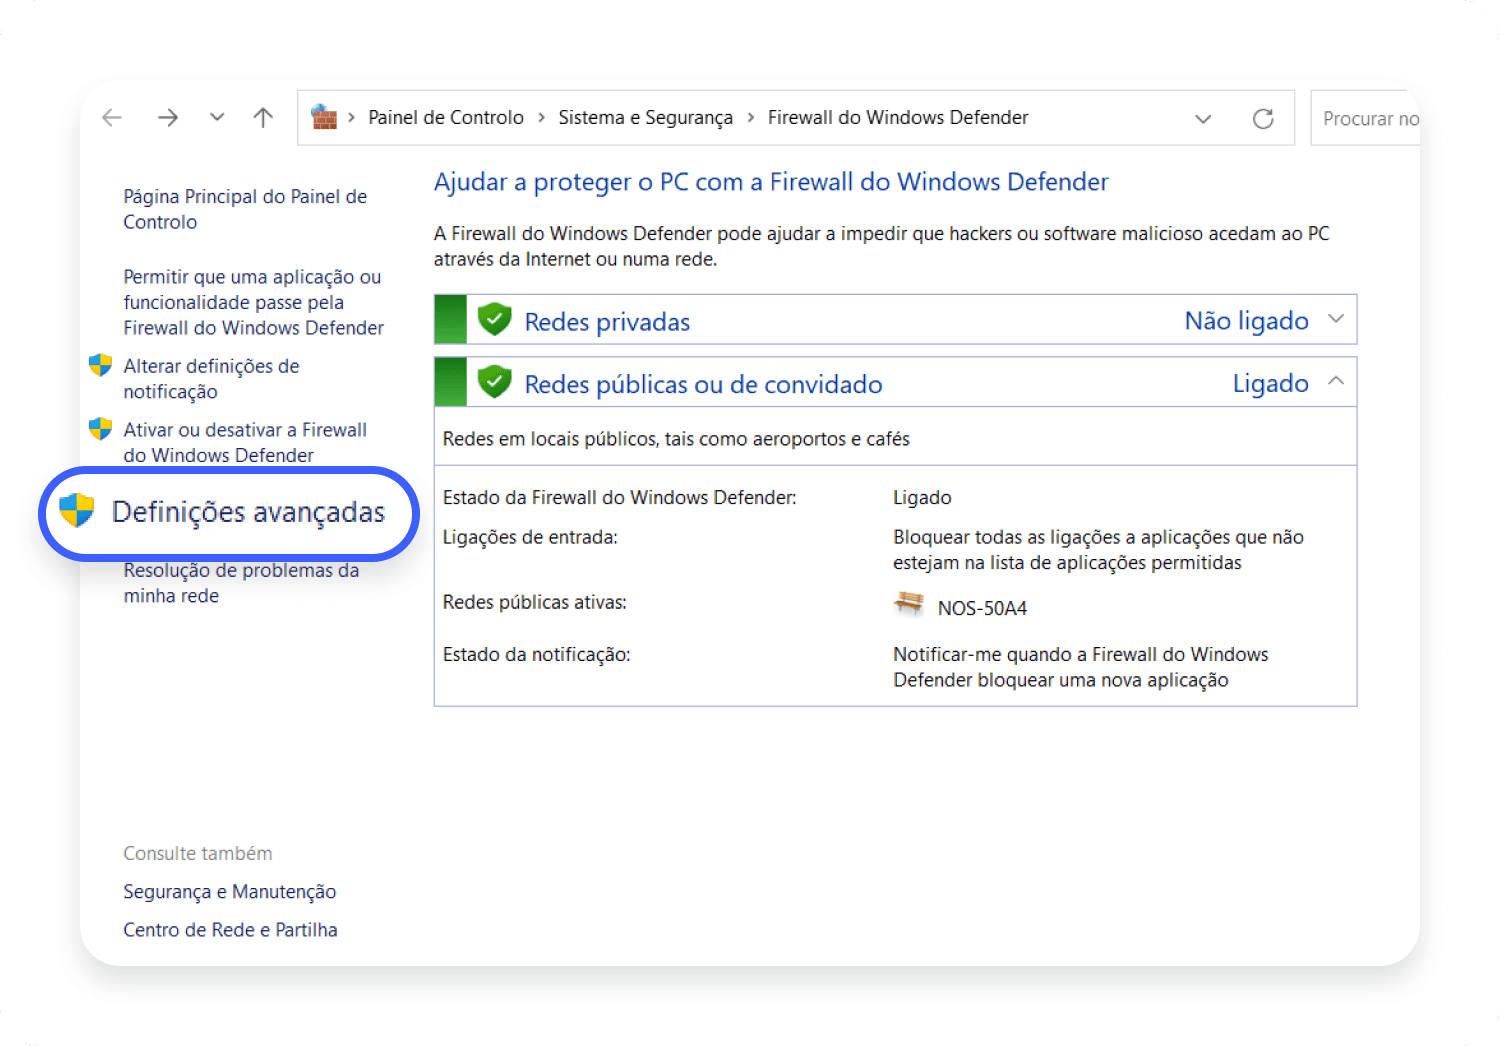Click shield icon next to Ativar ou desativar

100,429
